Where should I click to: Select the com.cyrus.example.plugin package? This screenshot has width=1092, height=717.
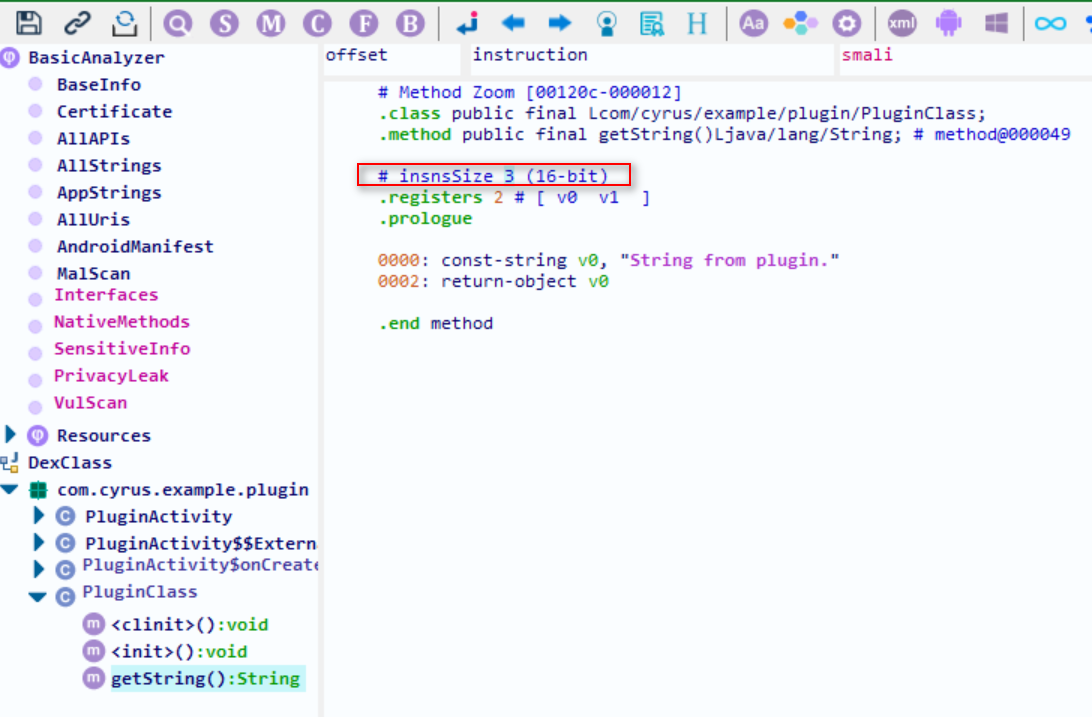(182, 490)
